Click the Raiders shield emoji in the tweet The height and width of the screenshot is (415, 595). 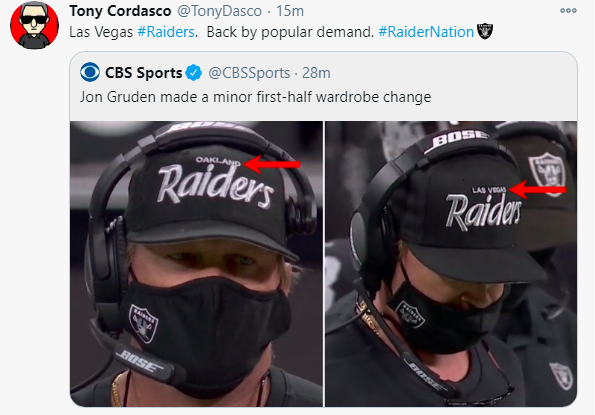point(485,31)
